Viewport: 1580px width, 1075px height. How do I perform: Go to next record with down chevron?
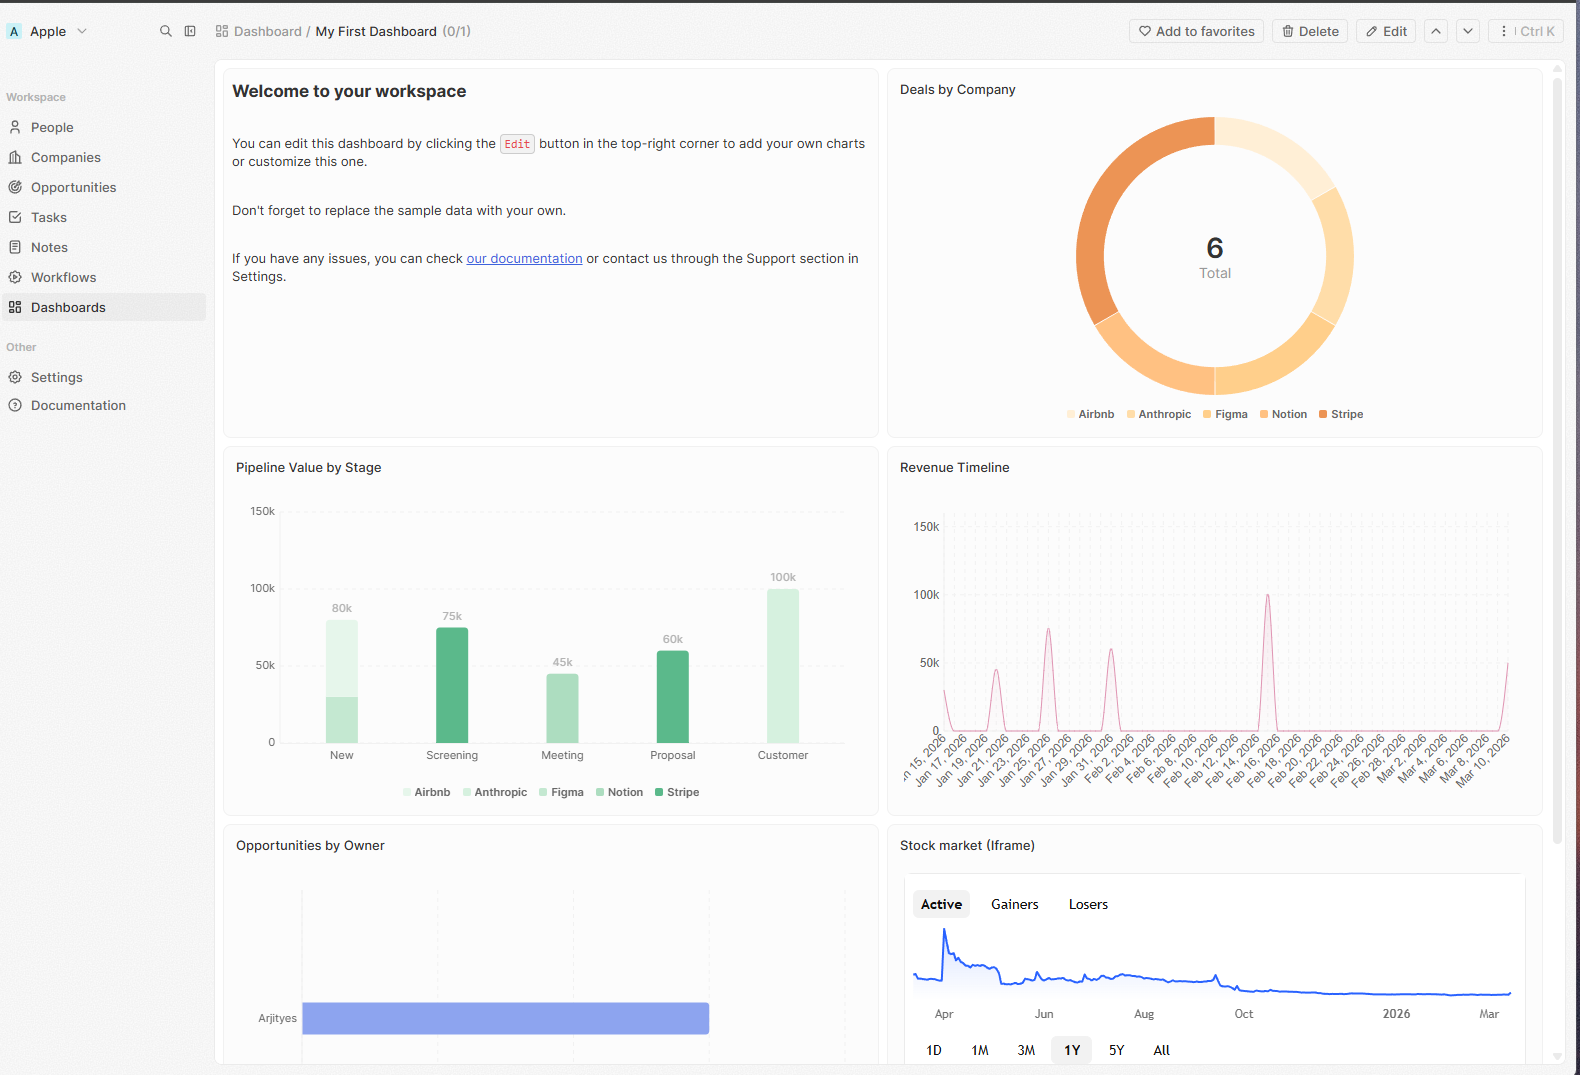pyautogui.click(x=1468, y=31)
